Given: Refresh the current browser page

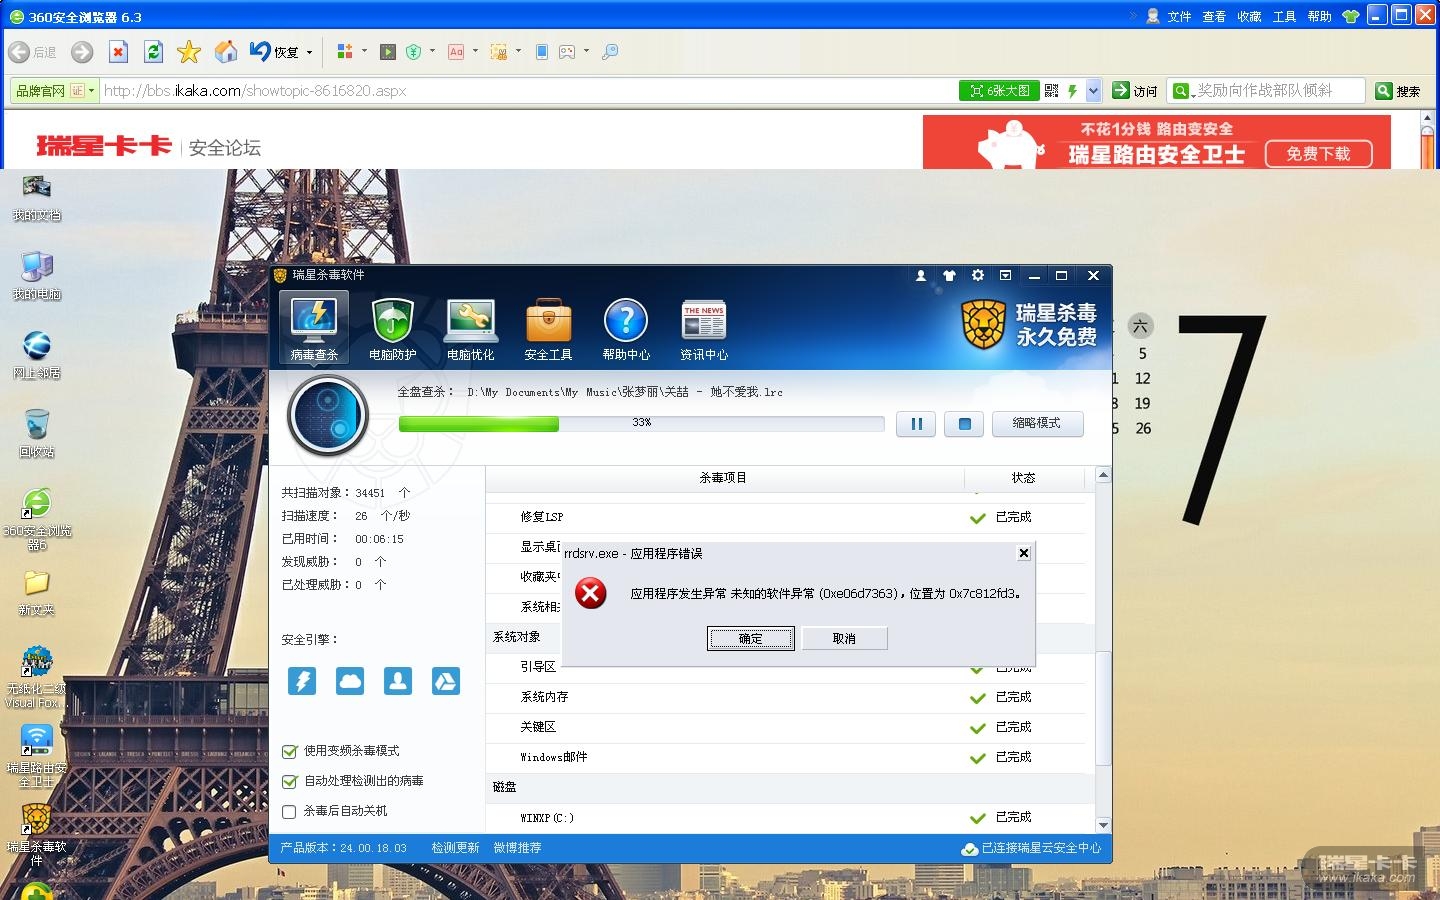Looking at the screenshot, I should 153,52.
